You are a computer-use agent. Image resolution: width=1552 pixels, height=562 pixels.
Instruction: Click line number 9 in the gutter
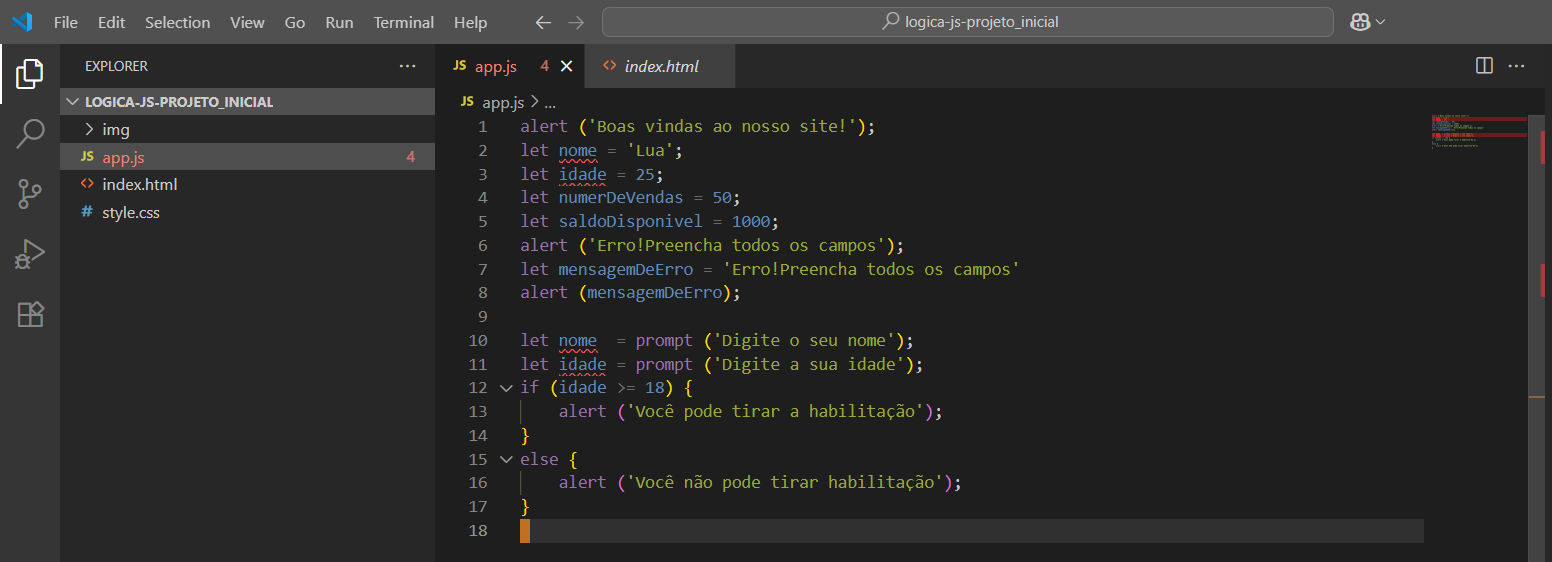coord(483,317)
